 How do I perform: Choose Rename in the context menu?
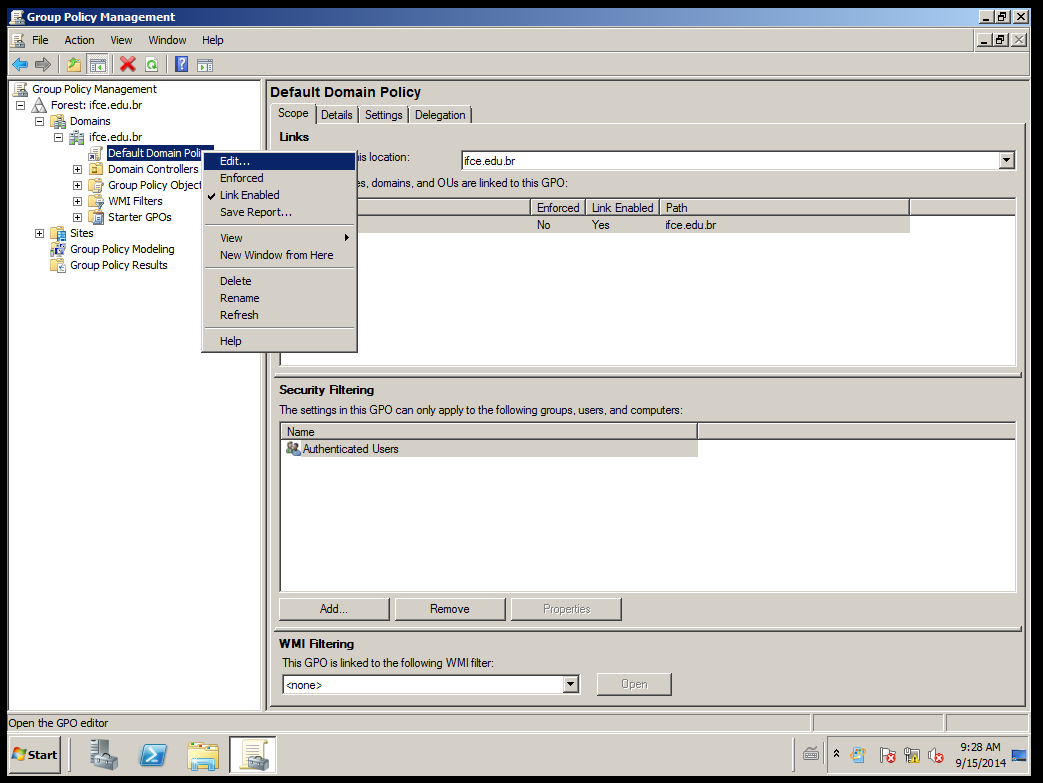[x=279, y=298]
